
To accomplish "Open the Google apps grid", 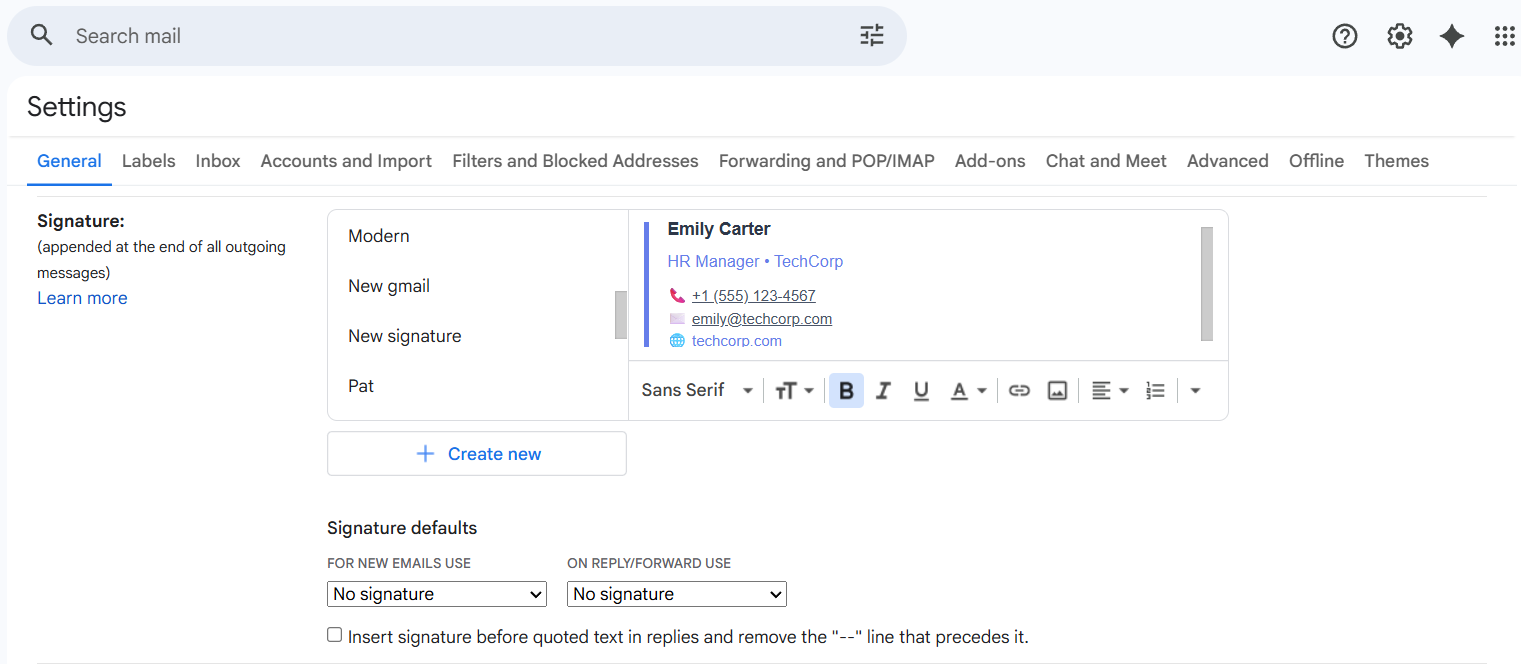I will 1504,35.
